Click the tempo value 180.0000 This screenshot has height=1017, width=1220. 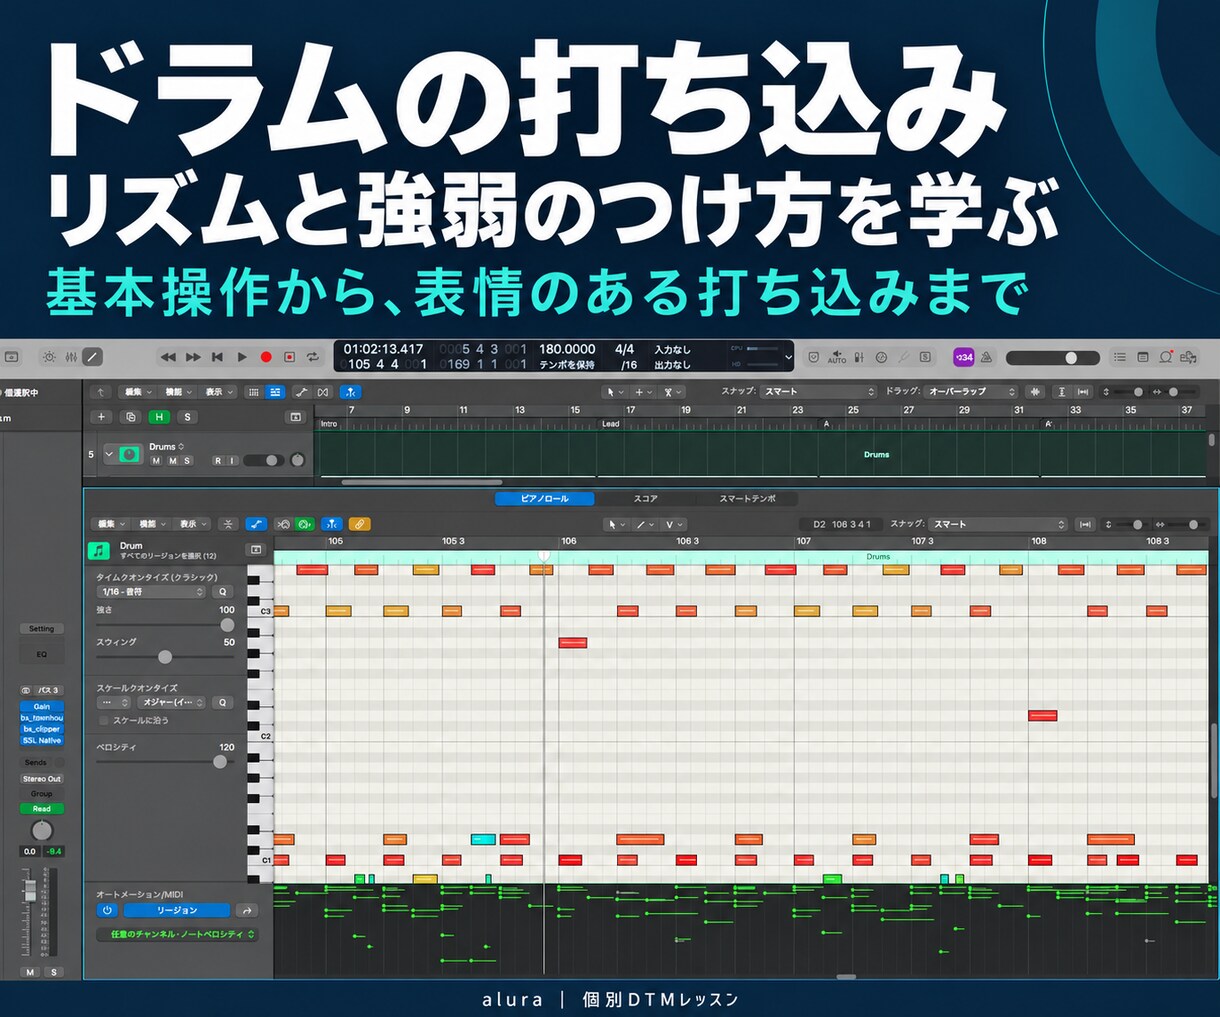567,349
